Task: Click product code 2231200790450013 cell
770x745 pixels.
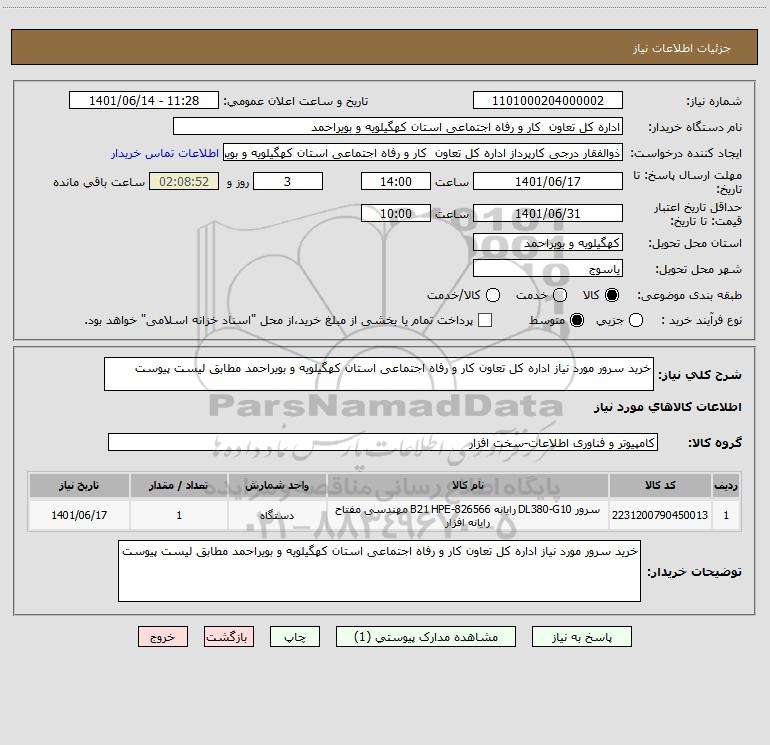Action: [x=660, y=515]
